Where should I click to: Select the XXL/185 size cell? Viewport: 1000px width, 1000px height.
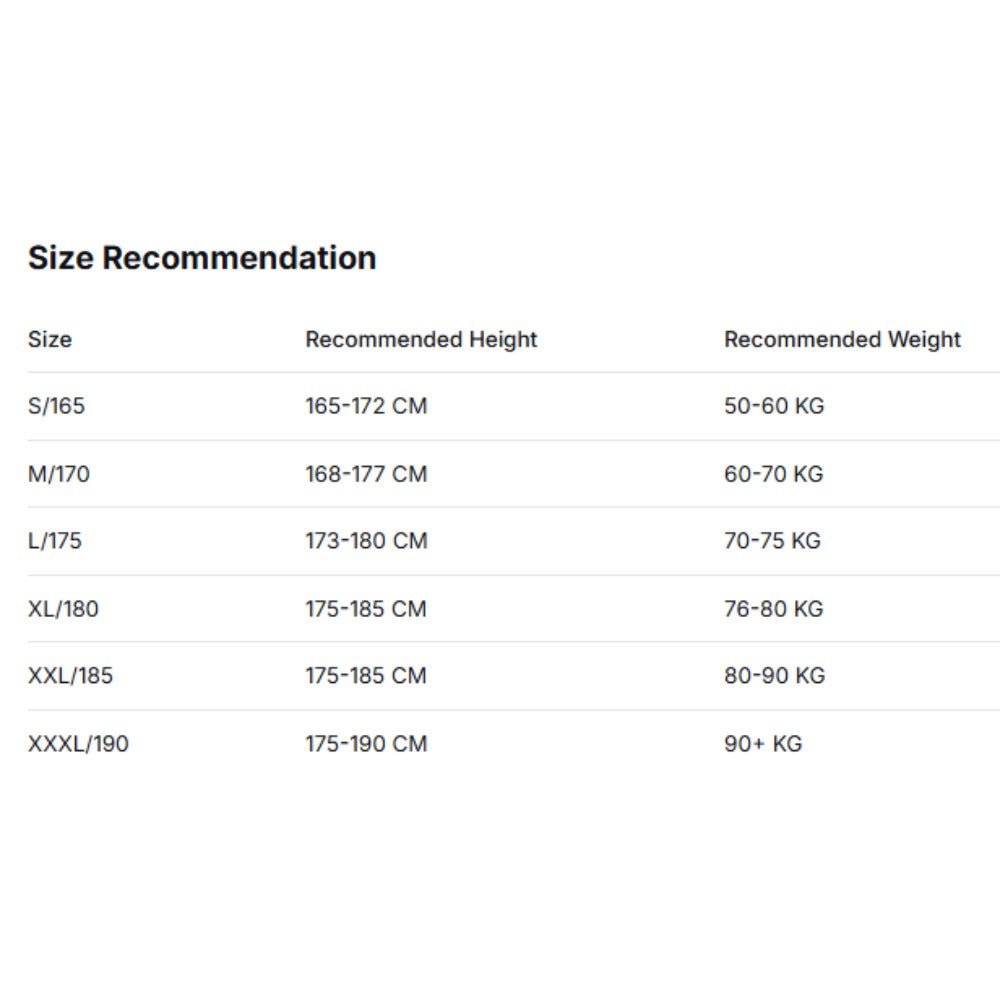(70, 676)
